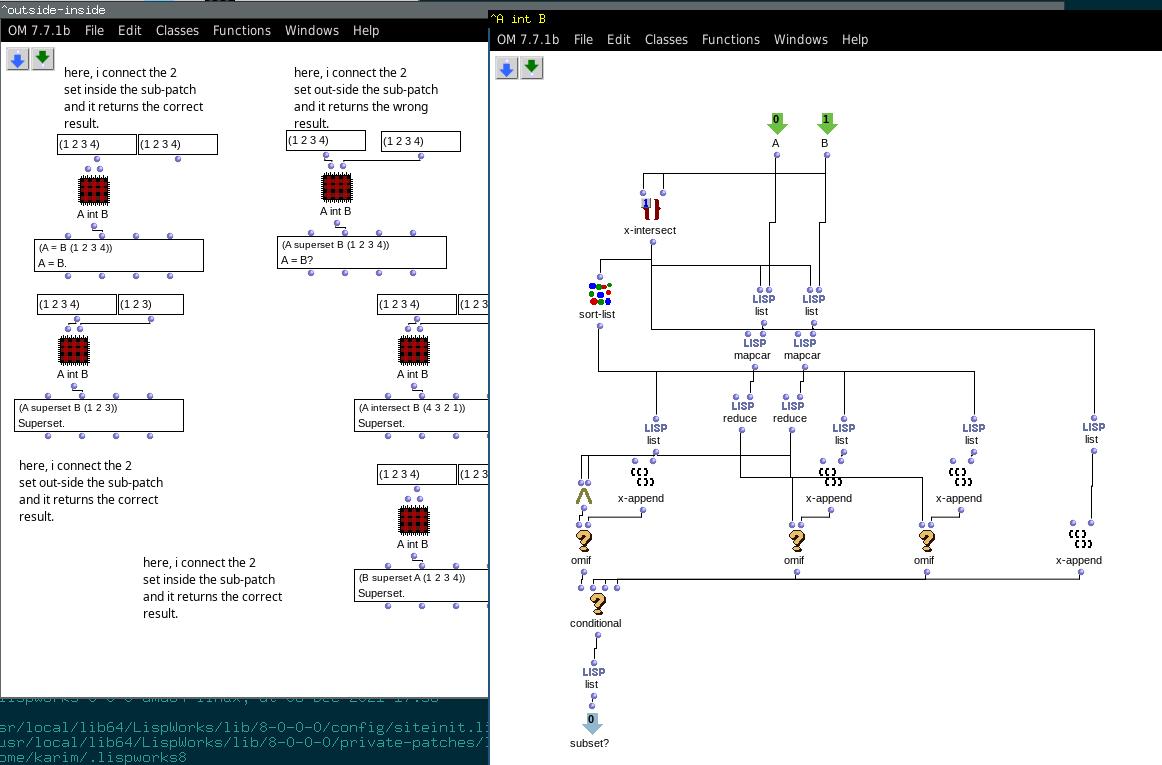Open Help menu in A int B window
1162x765 pixels.
pos(854,39)
